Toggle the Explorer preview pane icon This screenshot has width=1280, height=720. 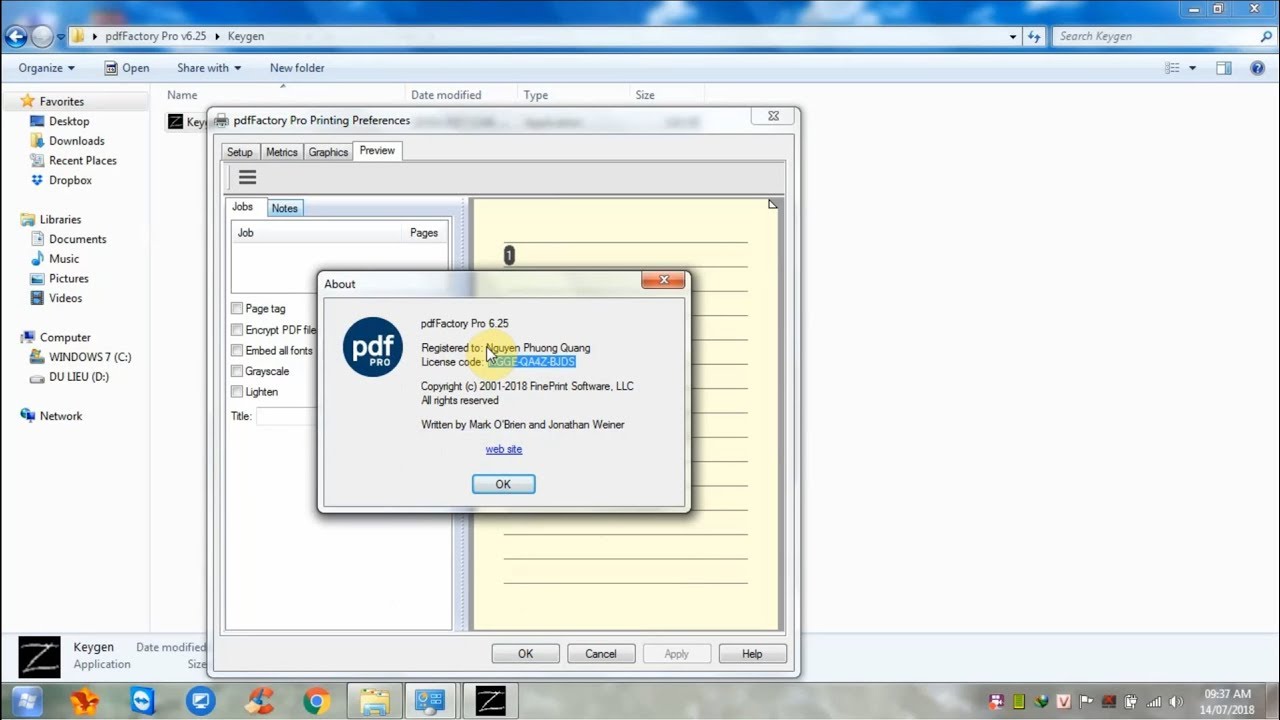[x=1223, y=68]
